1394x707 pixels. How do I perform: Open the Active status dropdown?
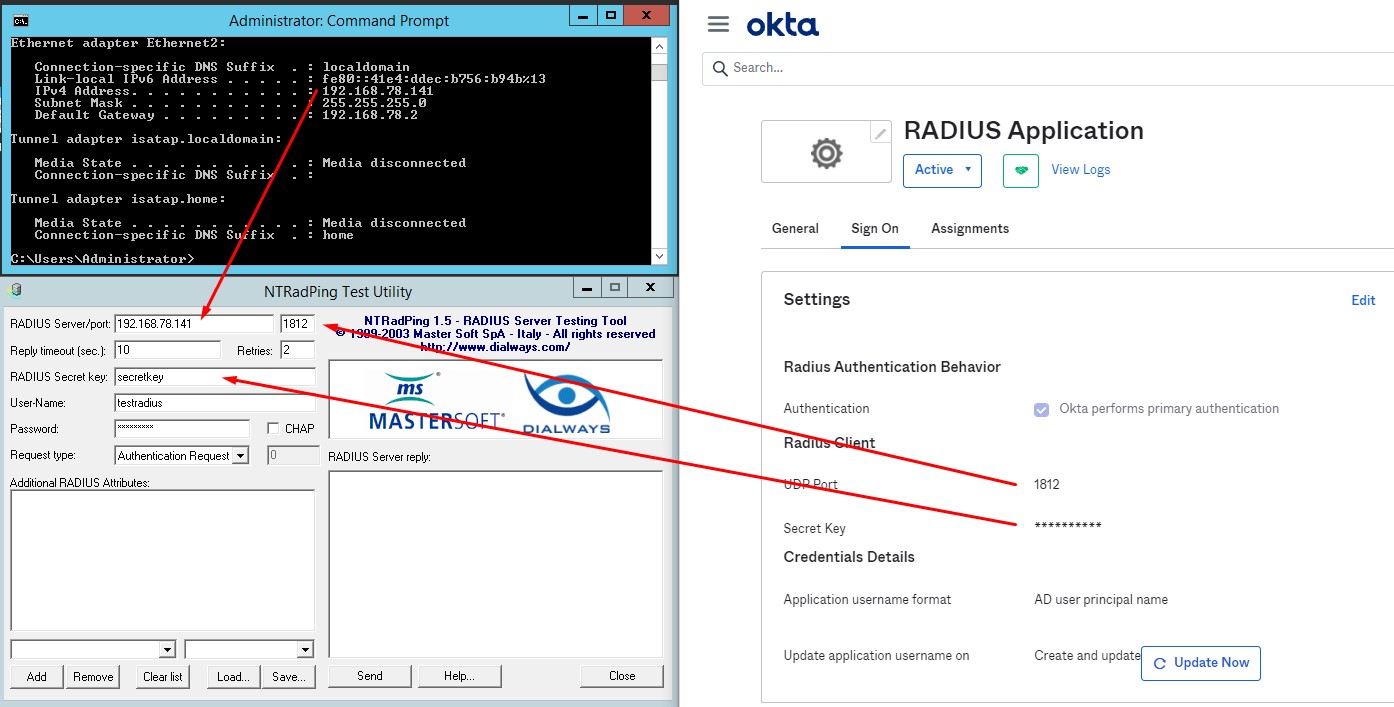pos(941,170)
